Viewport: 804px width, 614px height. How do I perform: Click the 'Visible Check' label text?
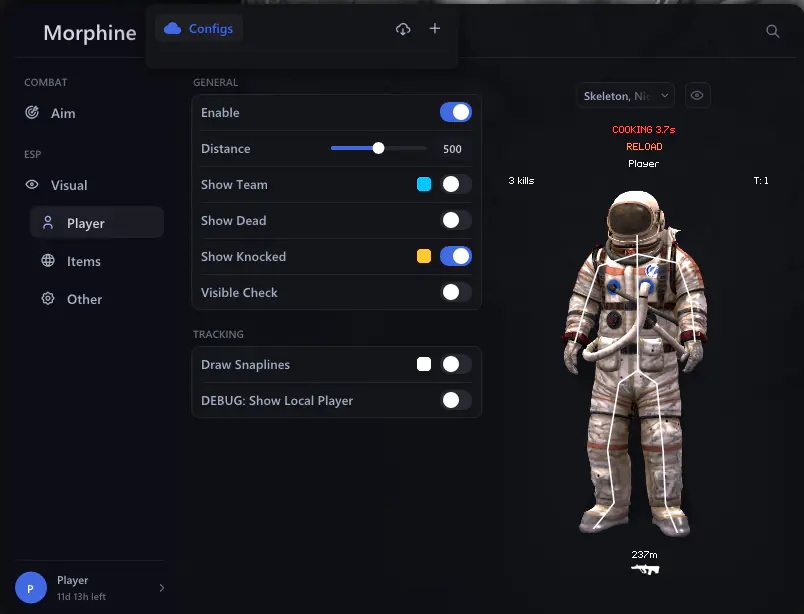point(239,292)
